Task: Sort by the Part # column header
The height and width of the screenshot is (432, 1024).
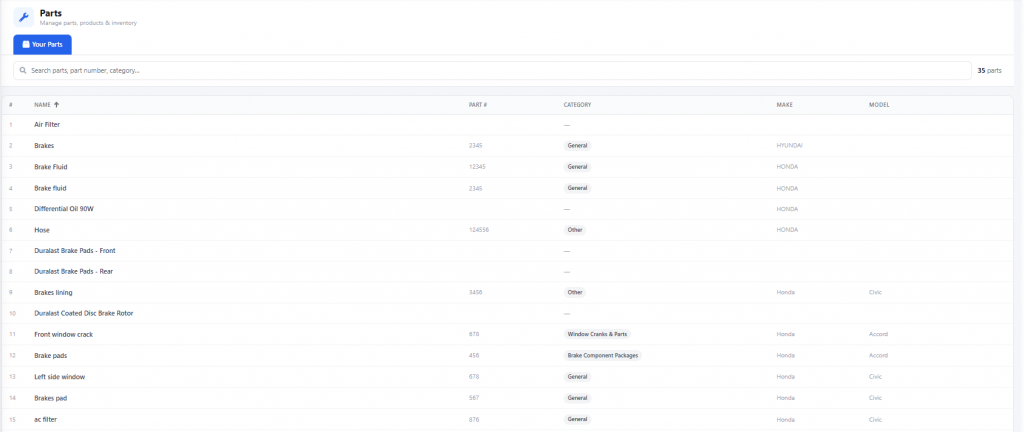Action: pos(477,104)
